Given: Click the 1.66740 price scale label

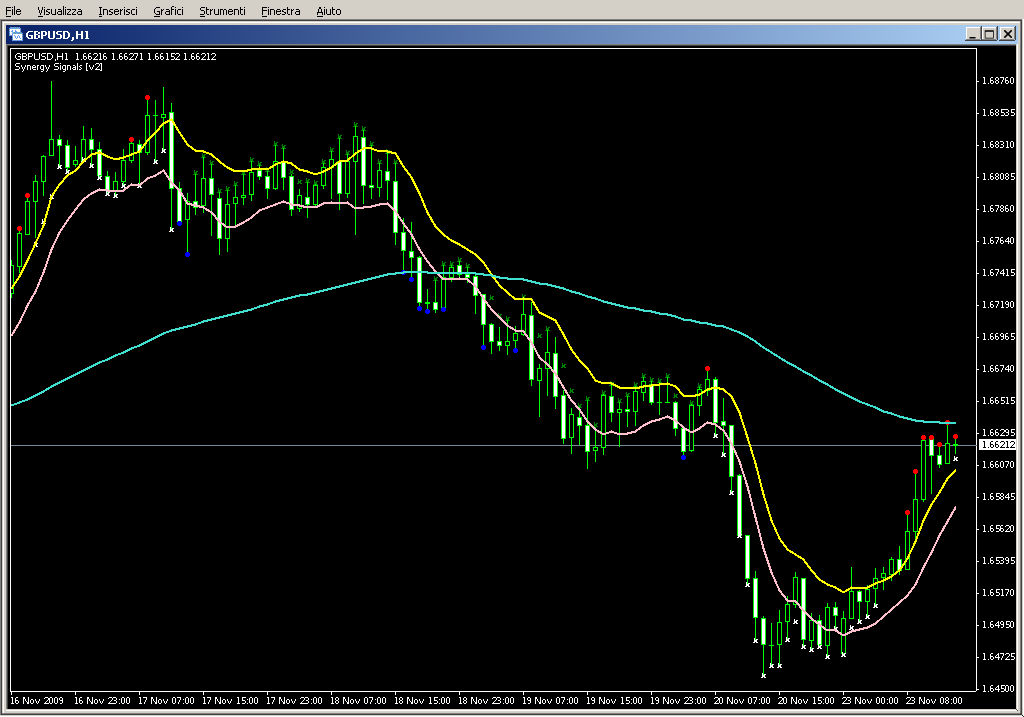Looking at the screenshot, I should click(x=999, y=369).
